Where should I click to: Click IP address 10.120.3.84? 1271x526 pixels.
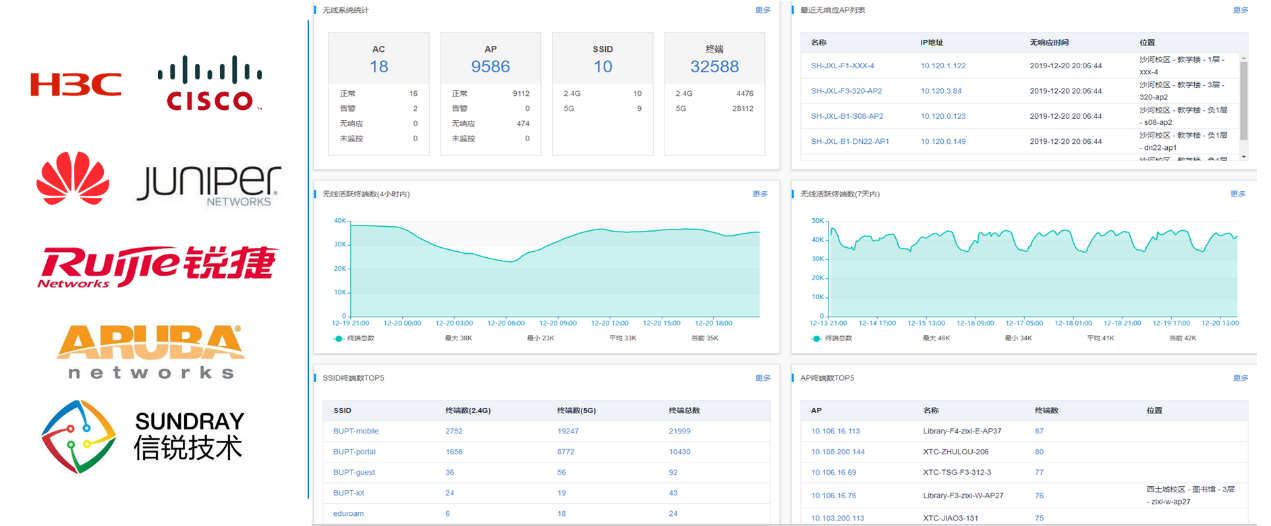pos(941,91)
